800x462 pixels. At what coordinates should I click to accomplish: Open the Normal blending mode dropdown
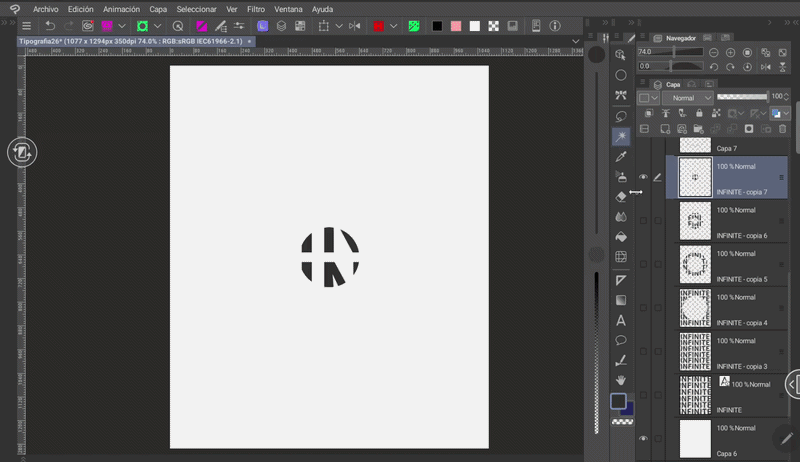688,98
